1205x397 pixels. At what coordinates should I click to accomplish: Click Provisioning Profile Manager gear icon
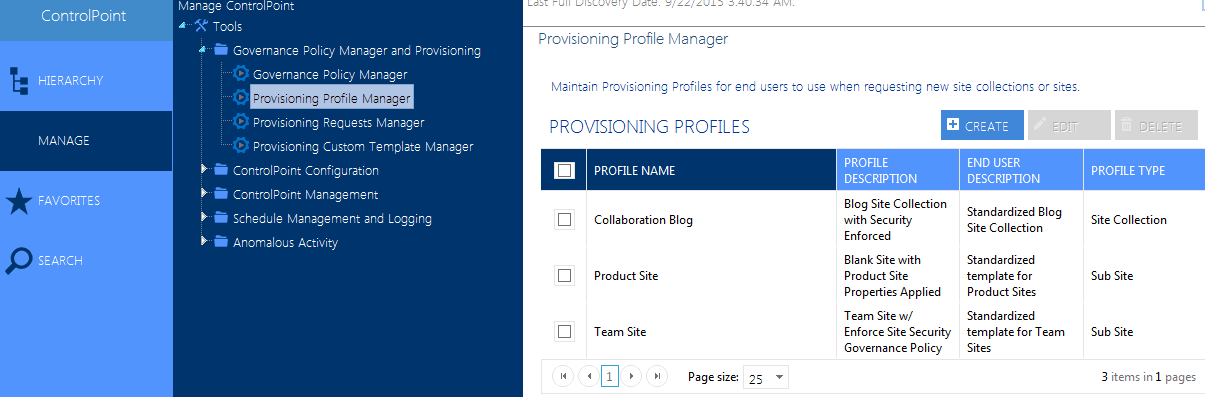click(240, 97)
